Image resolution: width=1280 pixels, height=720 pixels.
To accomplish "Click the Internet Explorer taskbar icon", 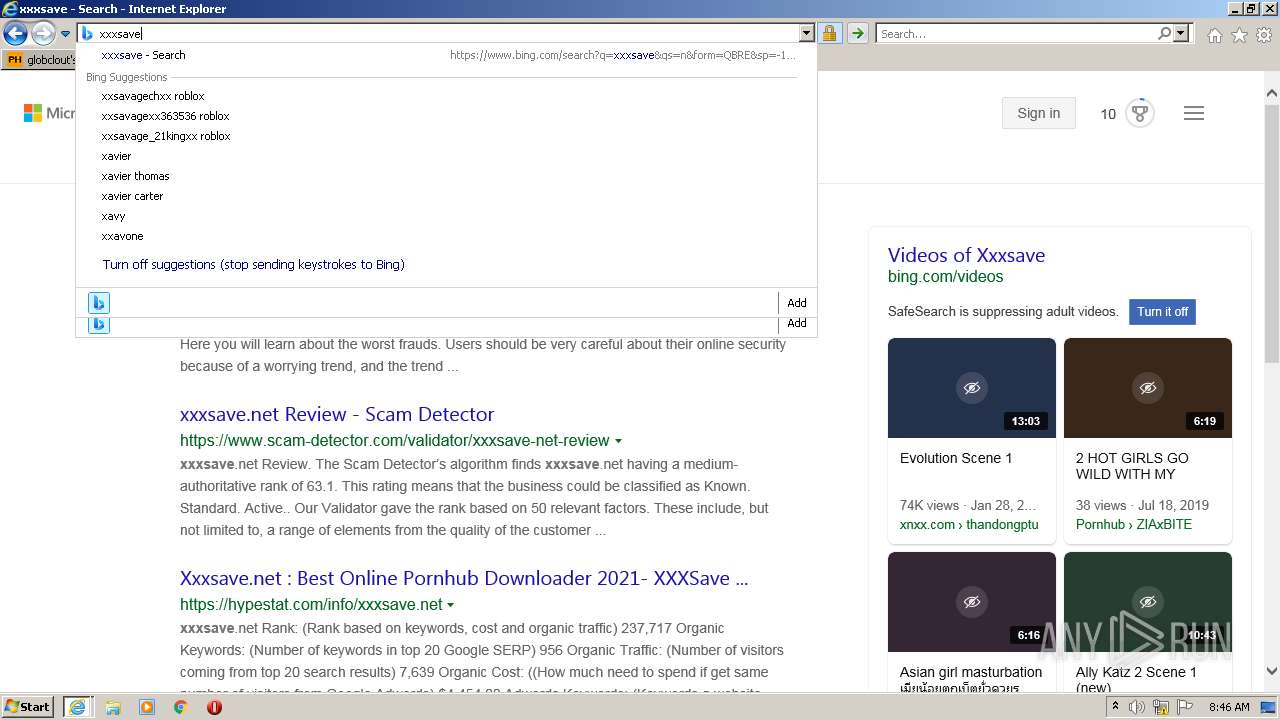I will pos(77,707).
